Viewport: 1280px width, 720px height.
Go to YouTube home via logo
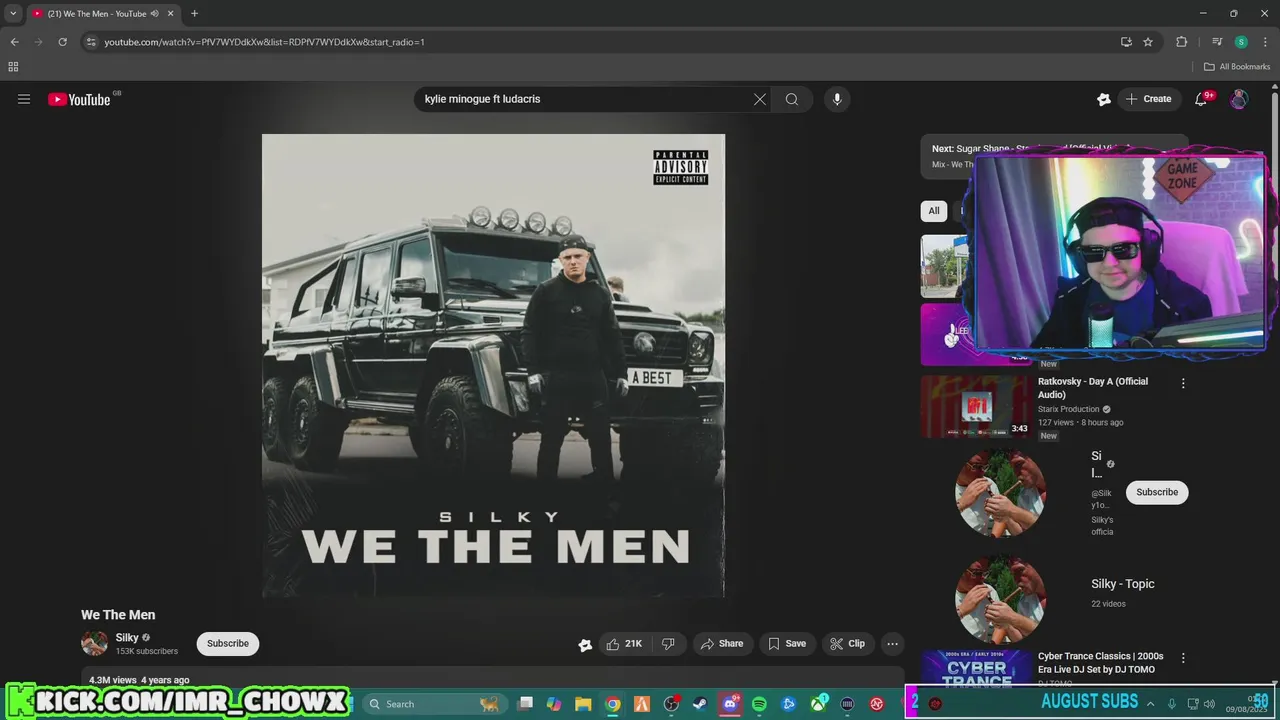point(79,99)
